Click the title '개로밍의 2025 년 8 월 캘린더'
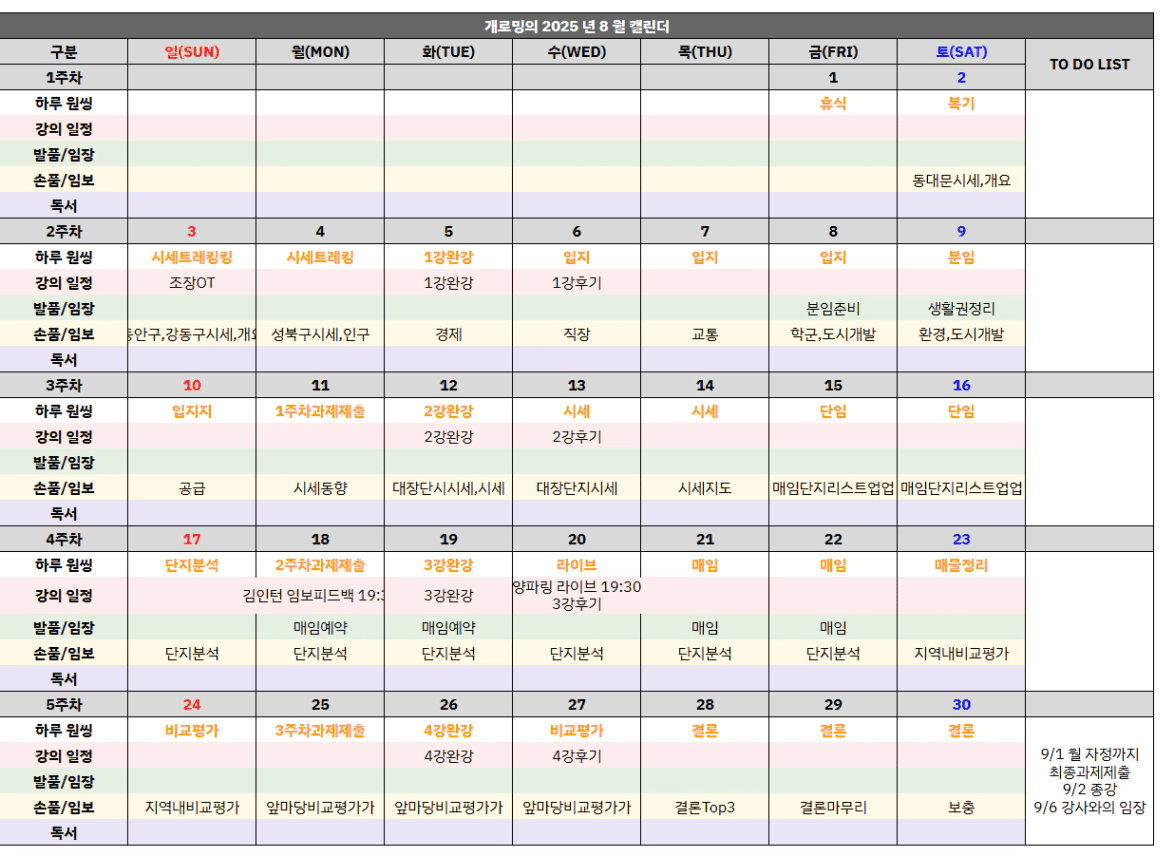The width and height of the screenshot is (1174, 857). [x=577, y=26]
